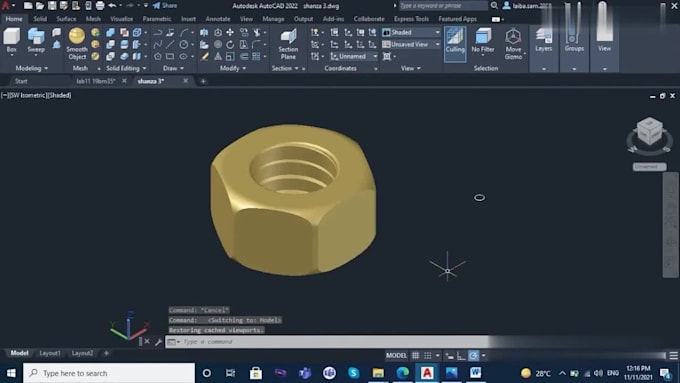The image size is (680, 383).
Task: Select the Box modeling tool
Action: pos(12,40)
